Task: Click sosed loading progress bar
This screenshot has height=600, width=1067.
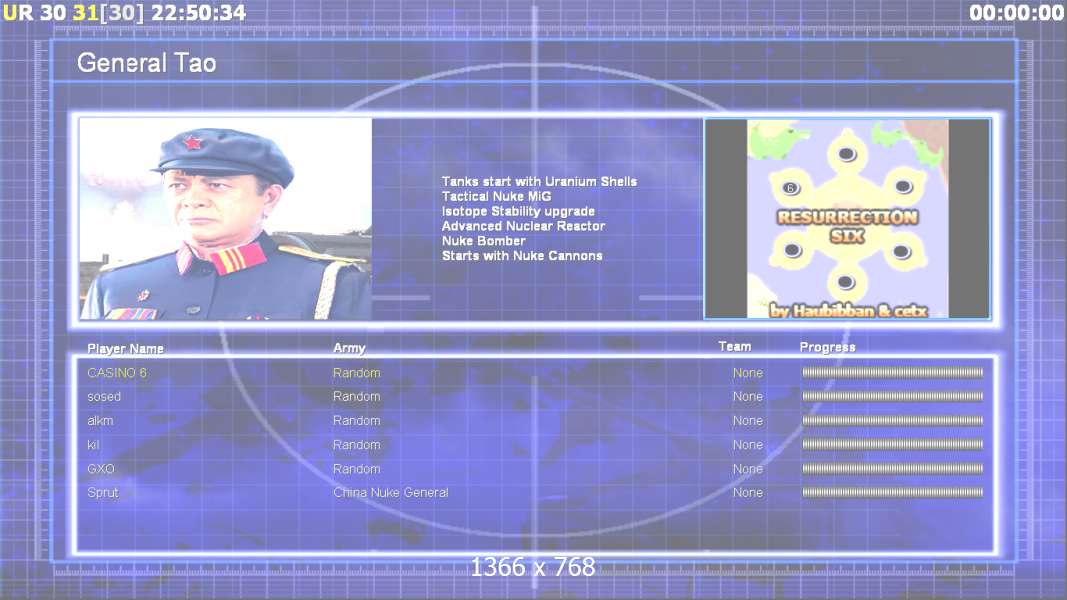Action: coord(892,397)
